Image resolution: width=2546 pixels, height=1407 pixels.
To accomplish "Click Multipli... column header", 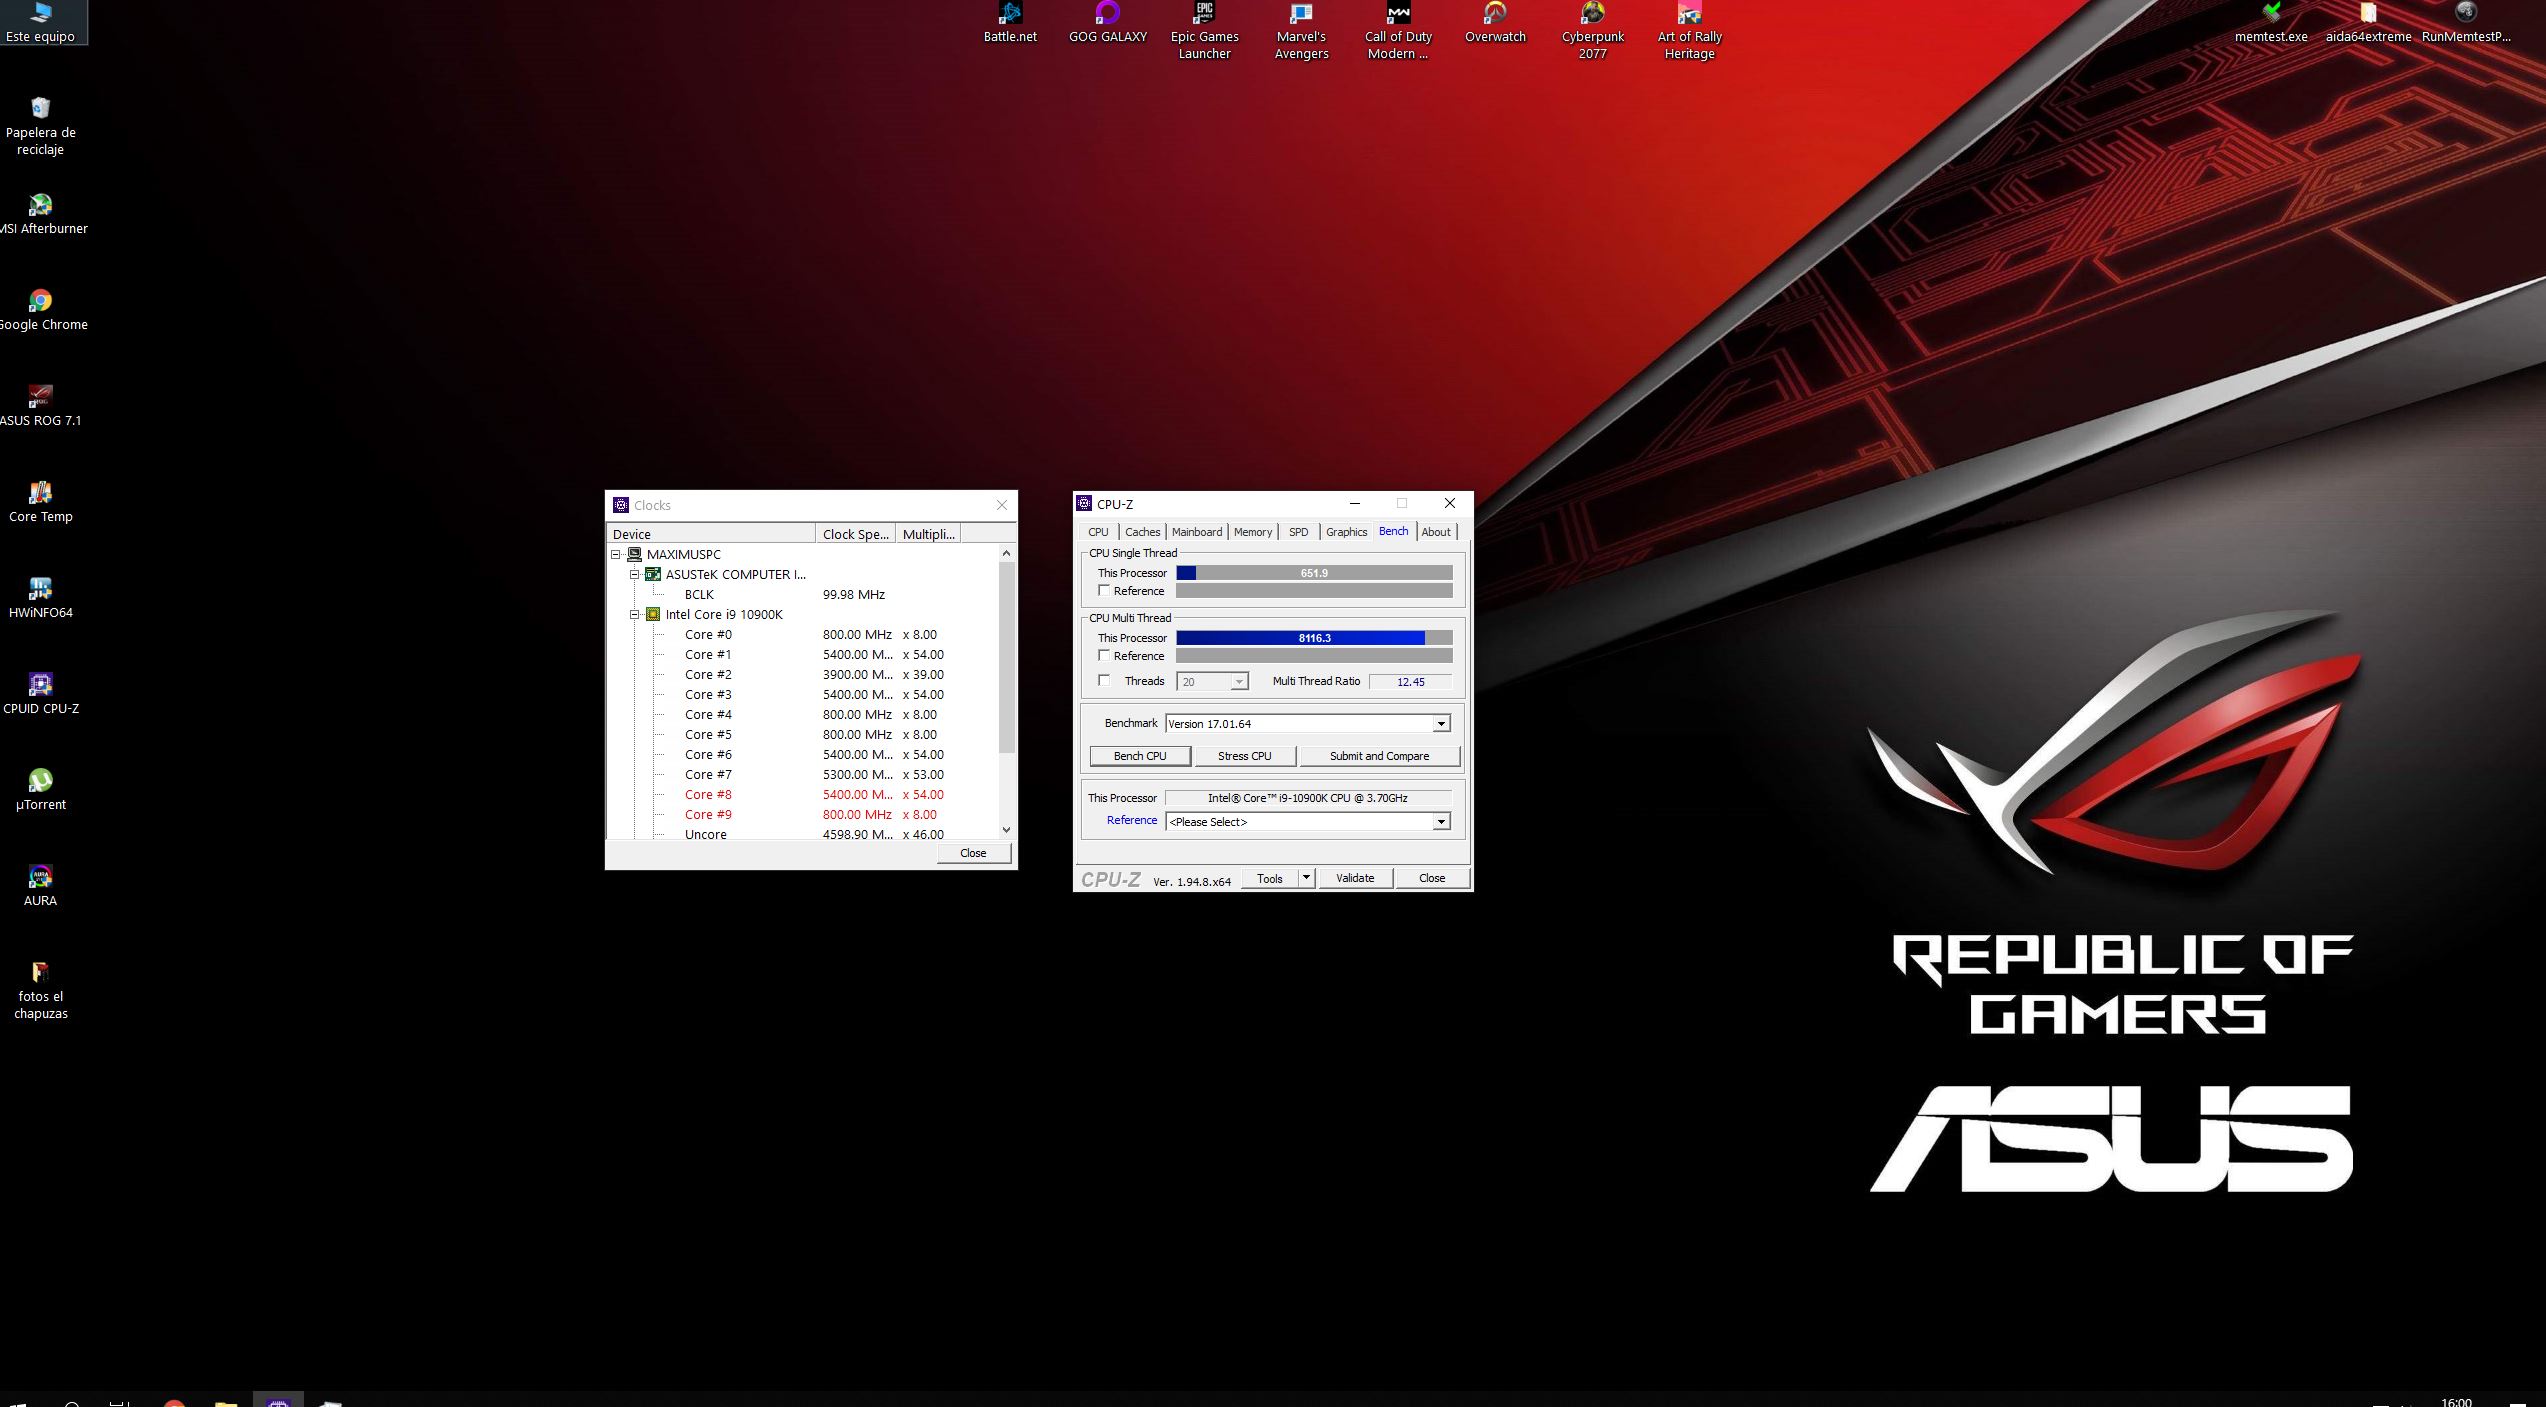I will (928, 534).
